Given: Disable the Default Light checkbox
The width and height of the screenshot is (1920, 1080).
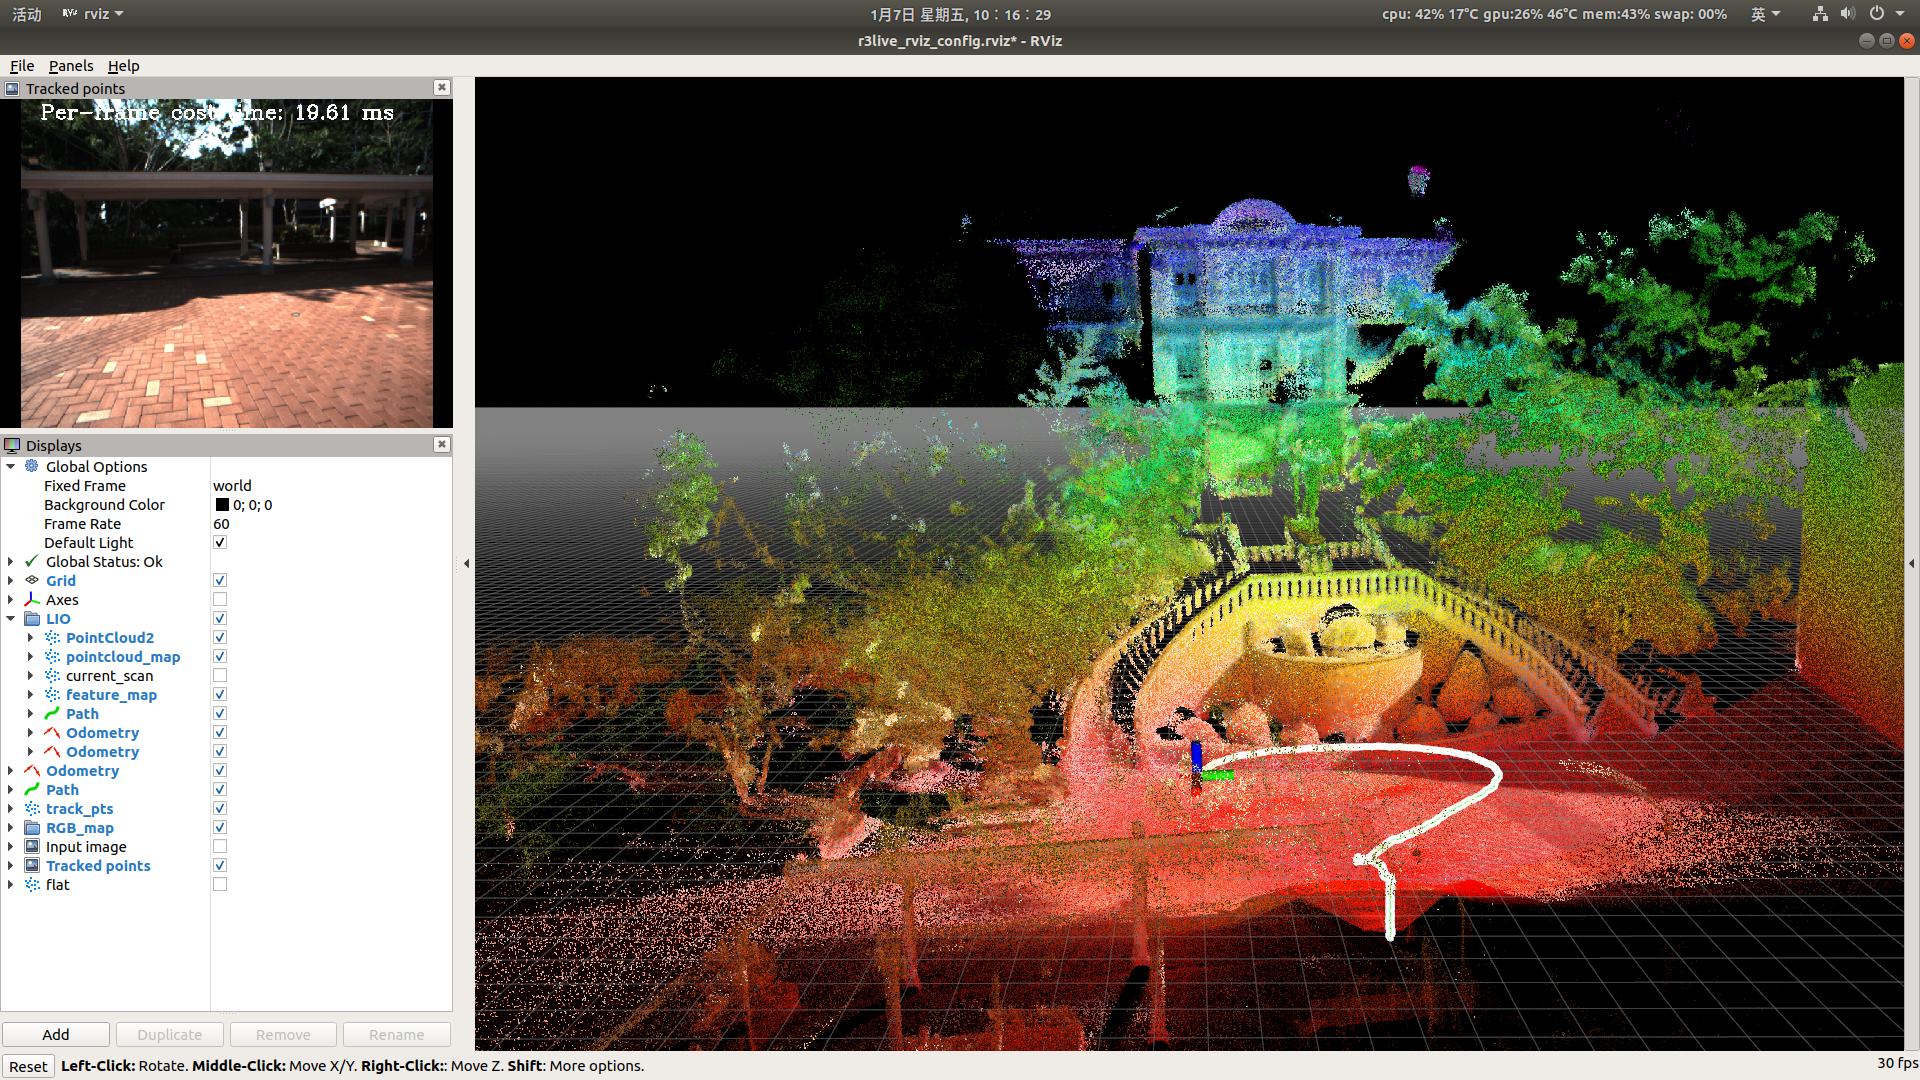Looking at the screenshot, I should pyautogui.click(x=220, y=542).
